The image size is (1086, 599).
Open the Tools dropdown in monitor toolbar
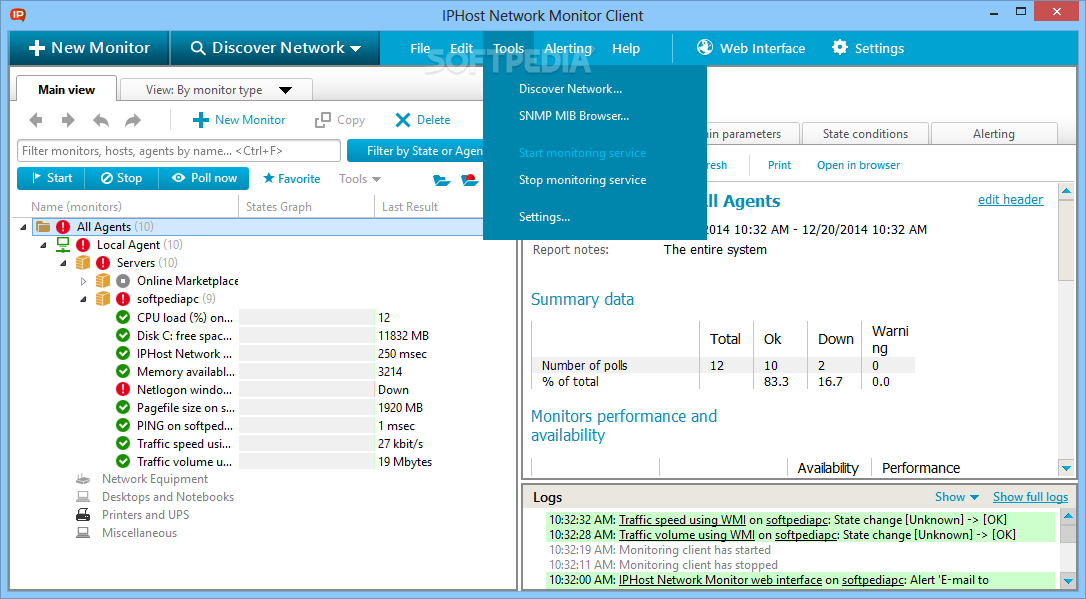[x=360, y=179]
